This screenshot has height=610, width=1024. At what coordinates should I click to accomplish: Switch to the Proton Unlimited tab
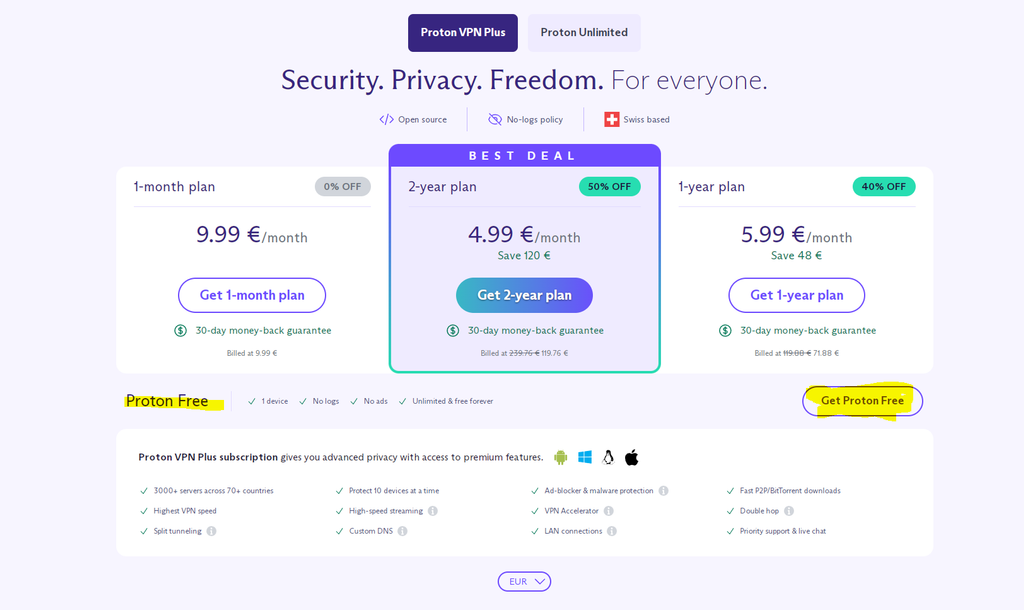pos(584,32)
